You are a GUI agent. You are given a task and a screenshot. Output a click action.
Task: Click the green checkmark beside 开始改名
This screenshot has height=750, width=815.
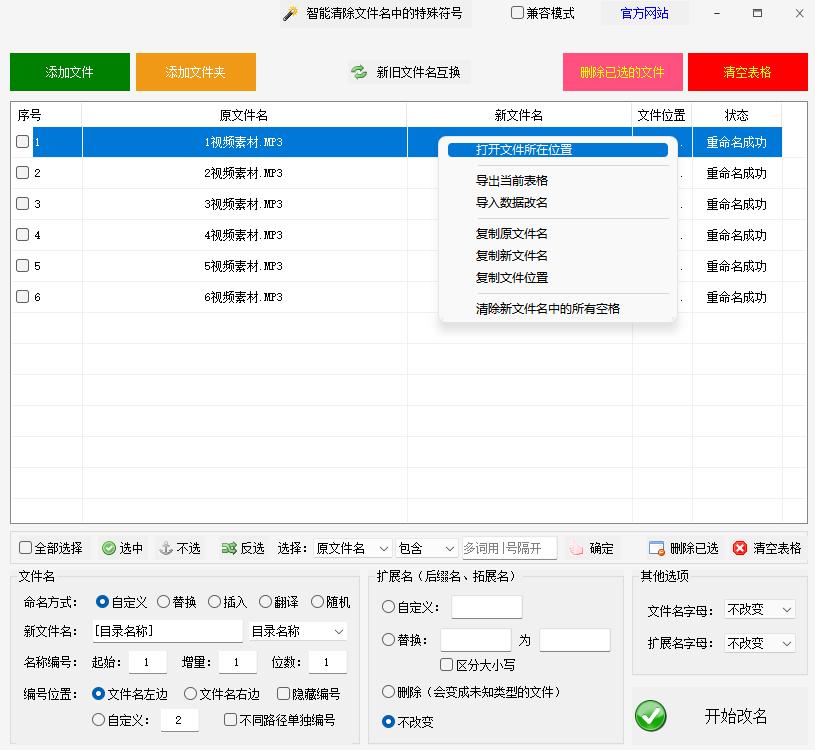[x=651, y=716]
